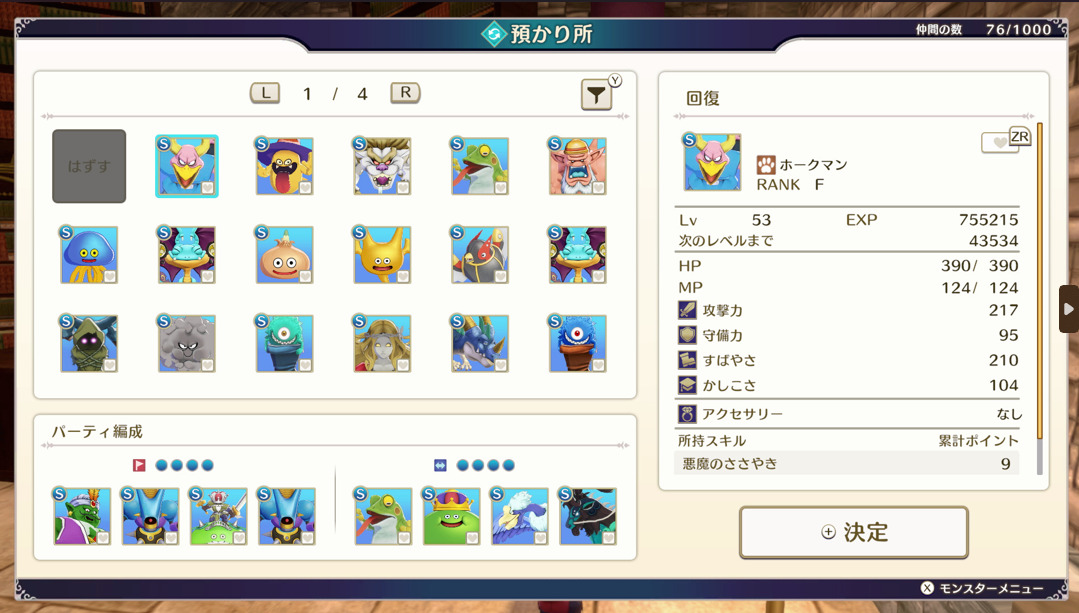Expand the side panel arrow at right edge
Image resolution: width=1079 pixels, height=613 pixels.
pyautogui.click(x=1069, y=309)
